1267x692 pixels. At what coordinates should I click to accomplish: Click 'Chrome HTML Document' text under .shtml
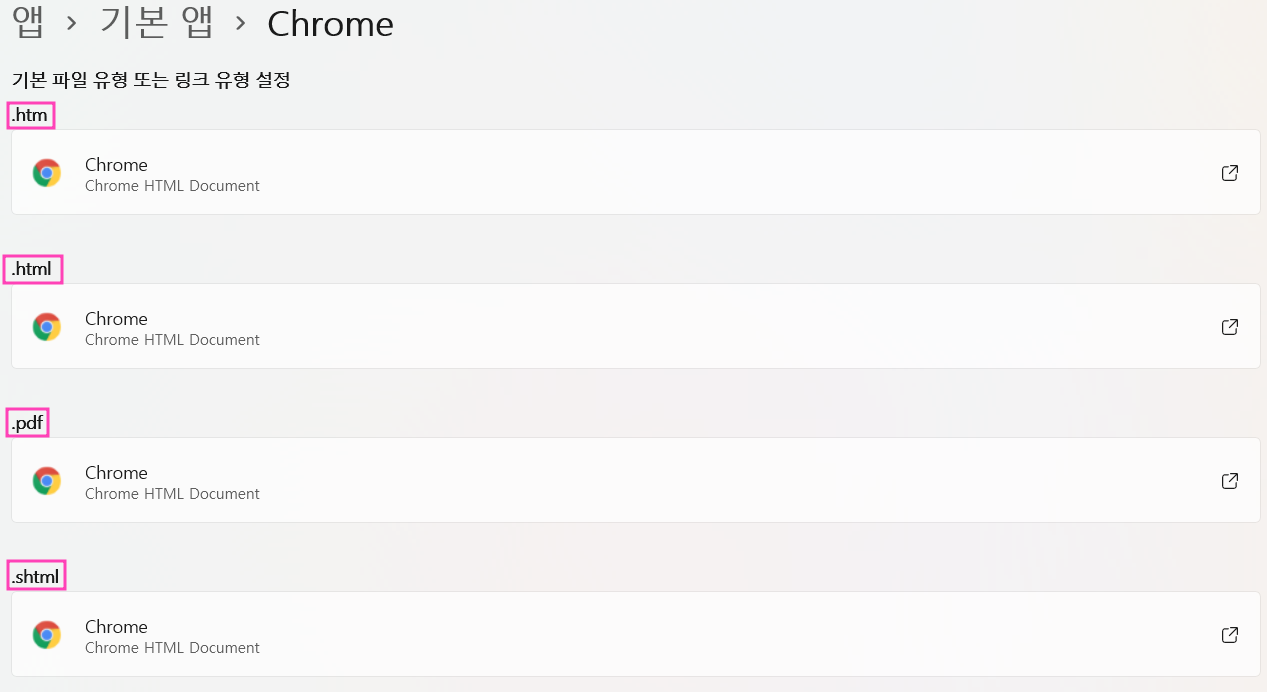point(172,648)
